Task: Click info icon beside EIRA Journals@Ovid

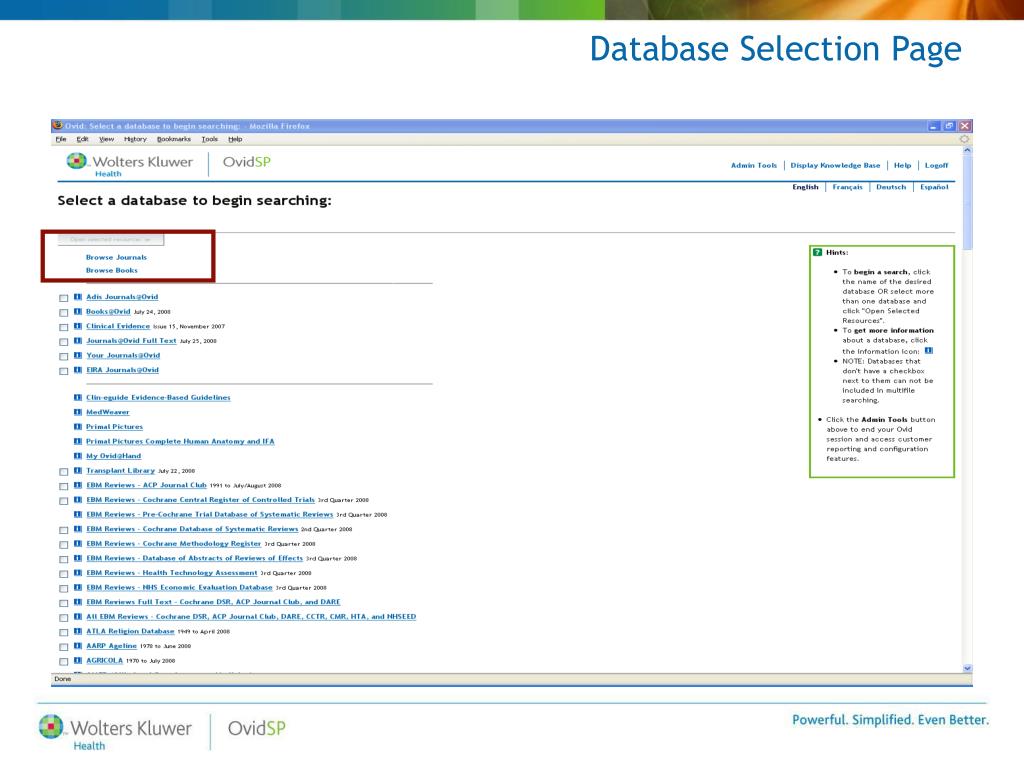Action: pos(78,370)
